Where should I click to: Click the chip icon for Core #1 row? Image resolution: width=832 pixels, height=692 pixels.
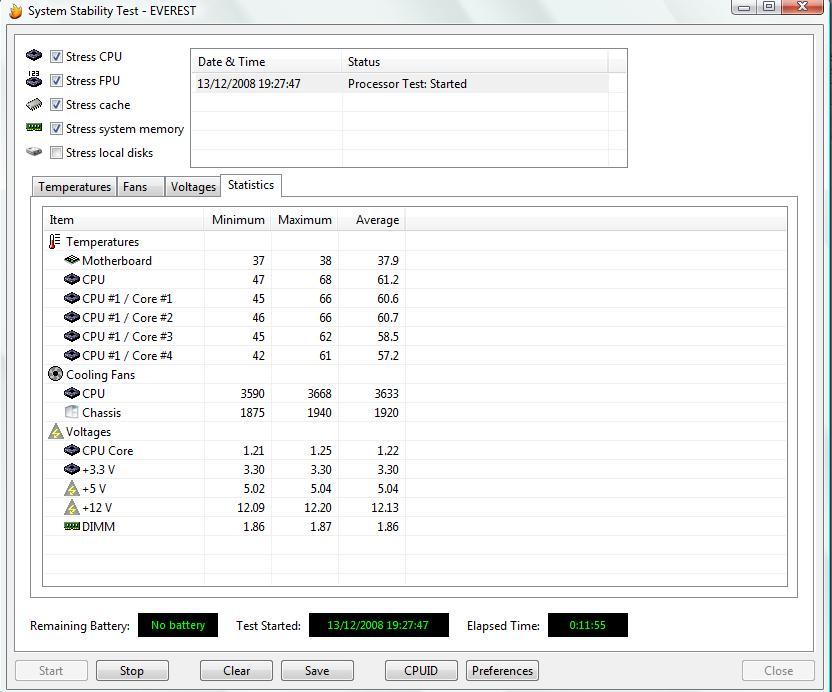pos(72,298)
